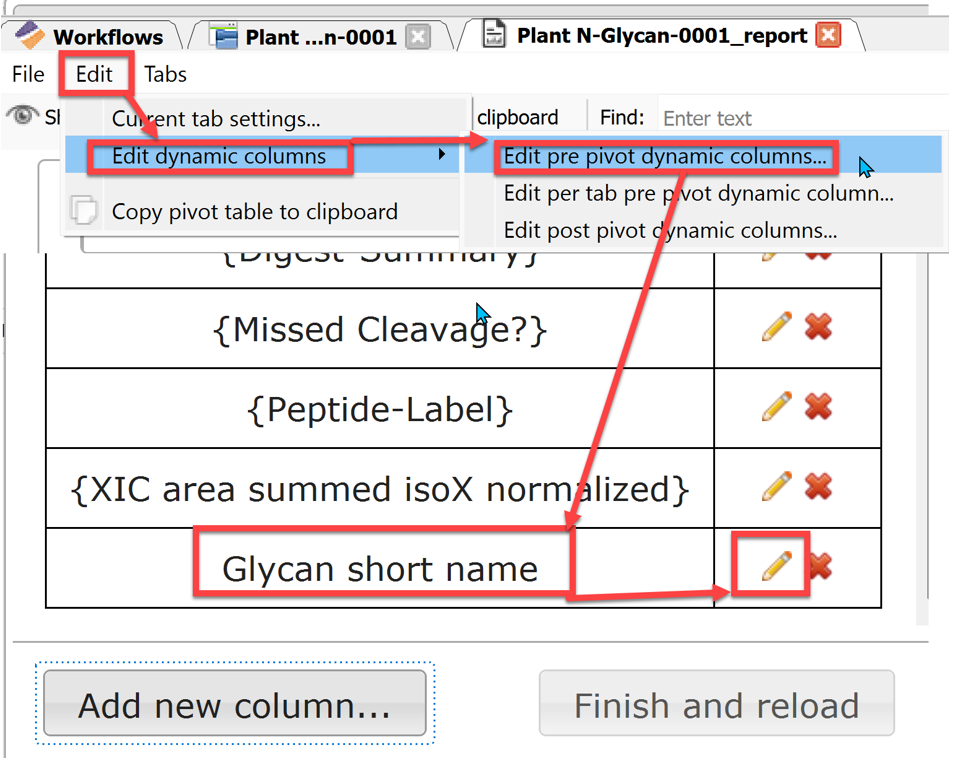The image size is (955, 763).
Task: Remove the Peptide-Label column with the red X
Action: pyautogui.click(x=819, y=407)
